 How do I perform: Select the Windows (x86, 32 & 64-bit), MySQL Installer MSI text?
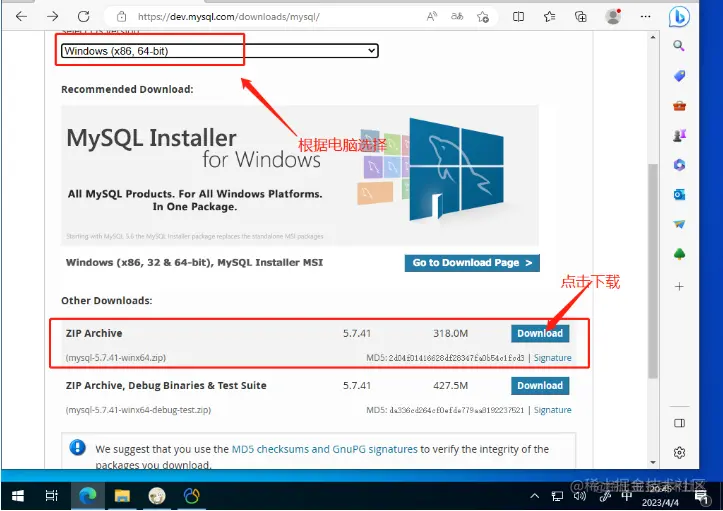[x=194, y=262]
